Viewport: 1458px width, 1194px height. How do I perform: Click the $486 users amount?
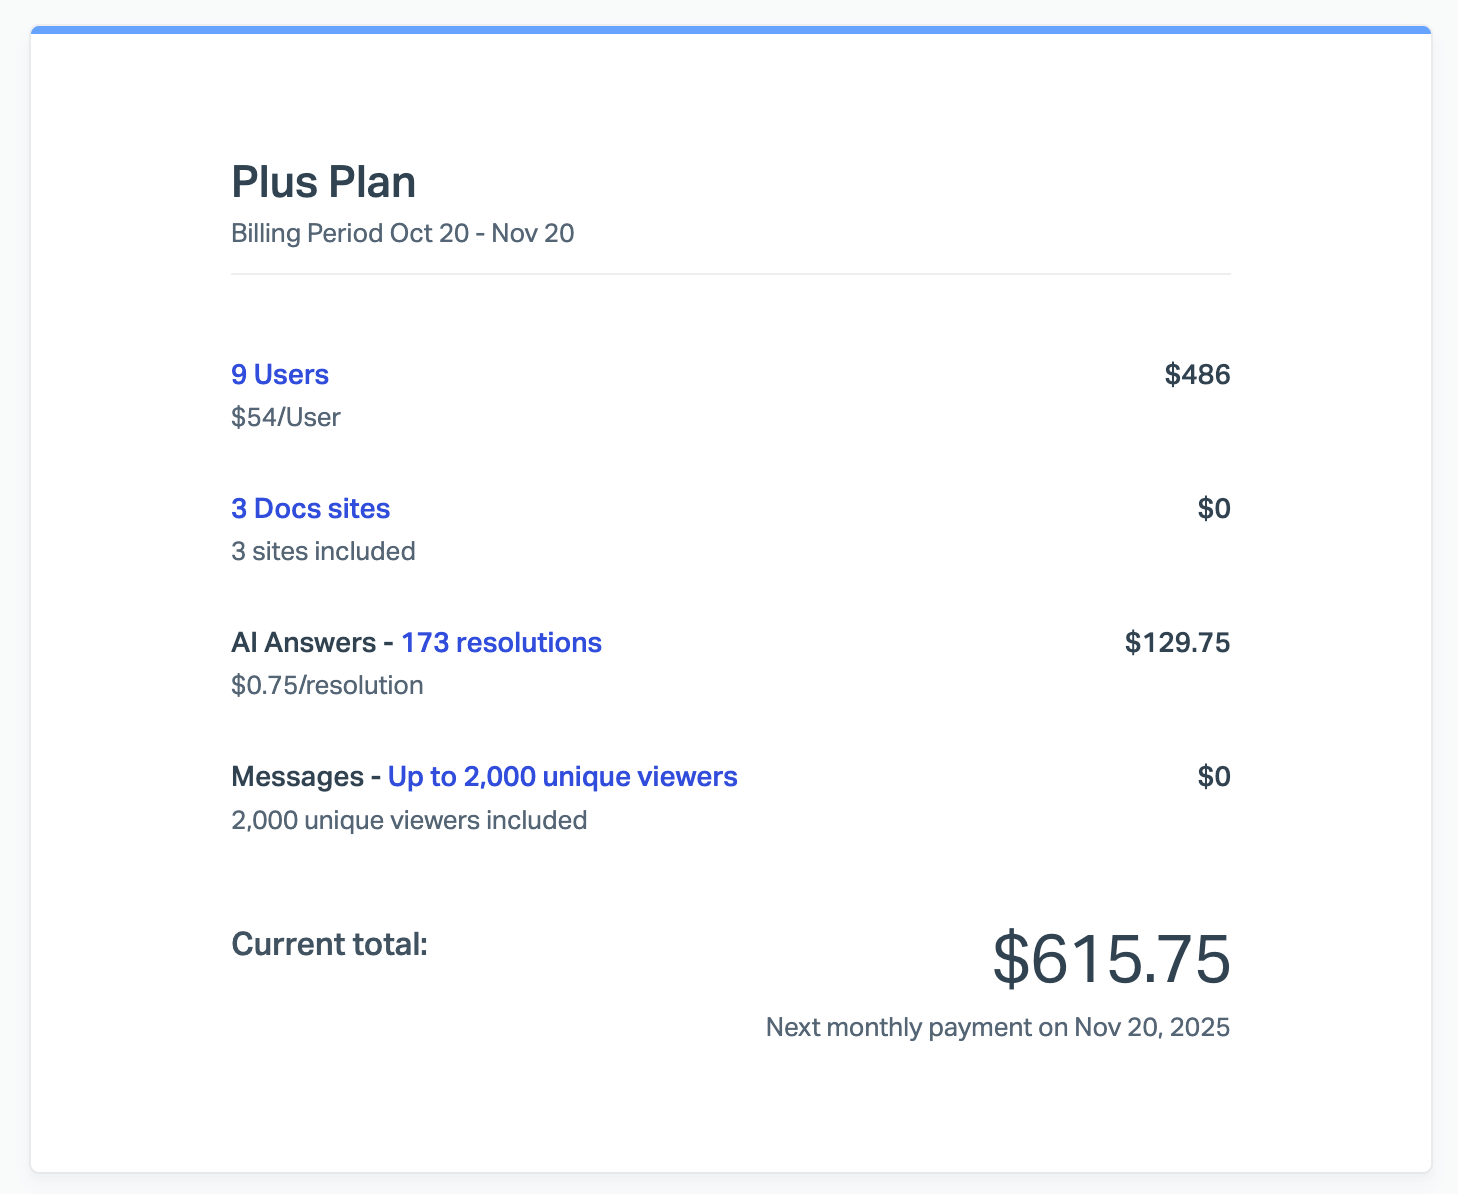point(1197,375)
